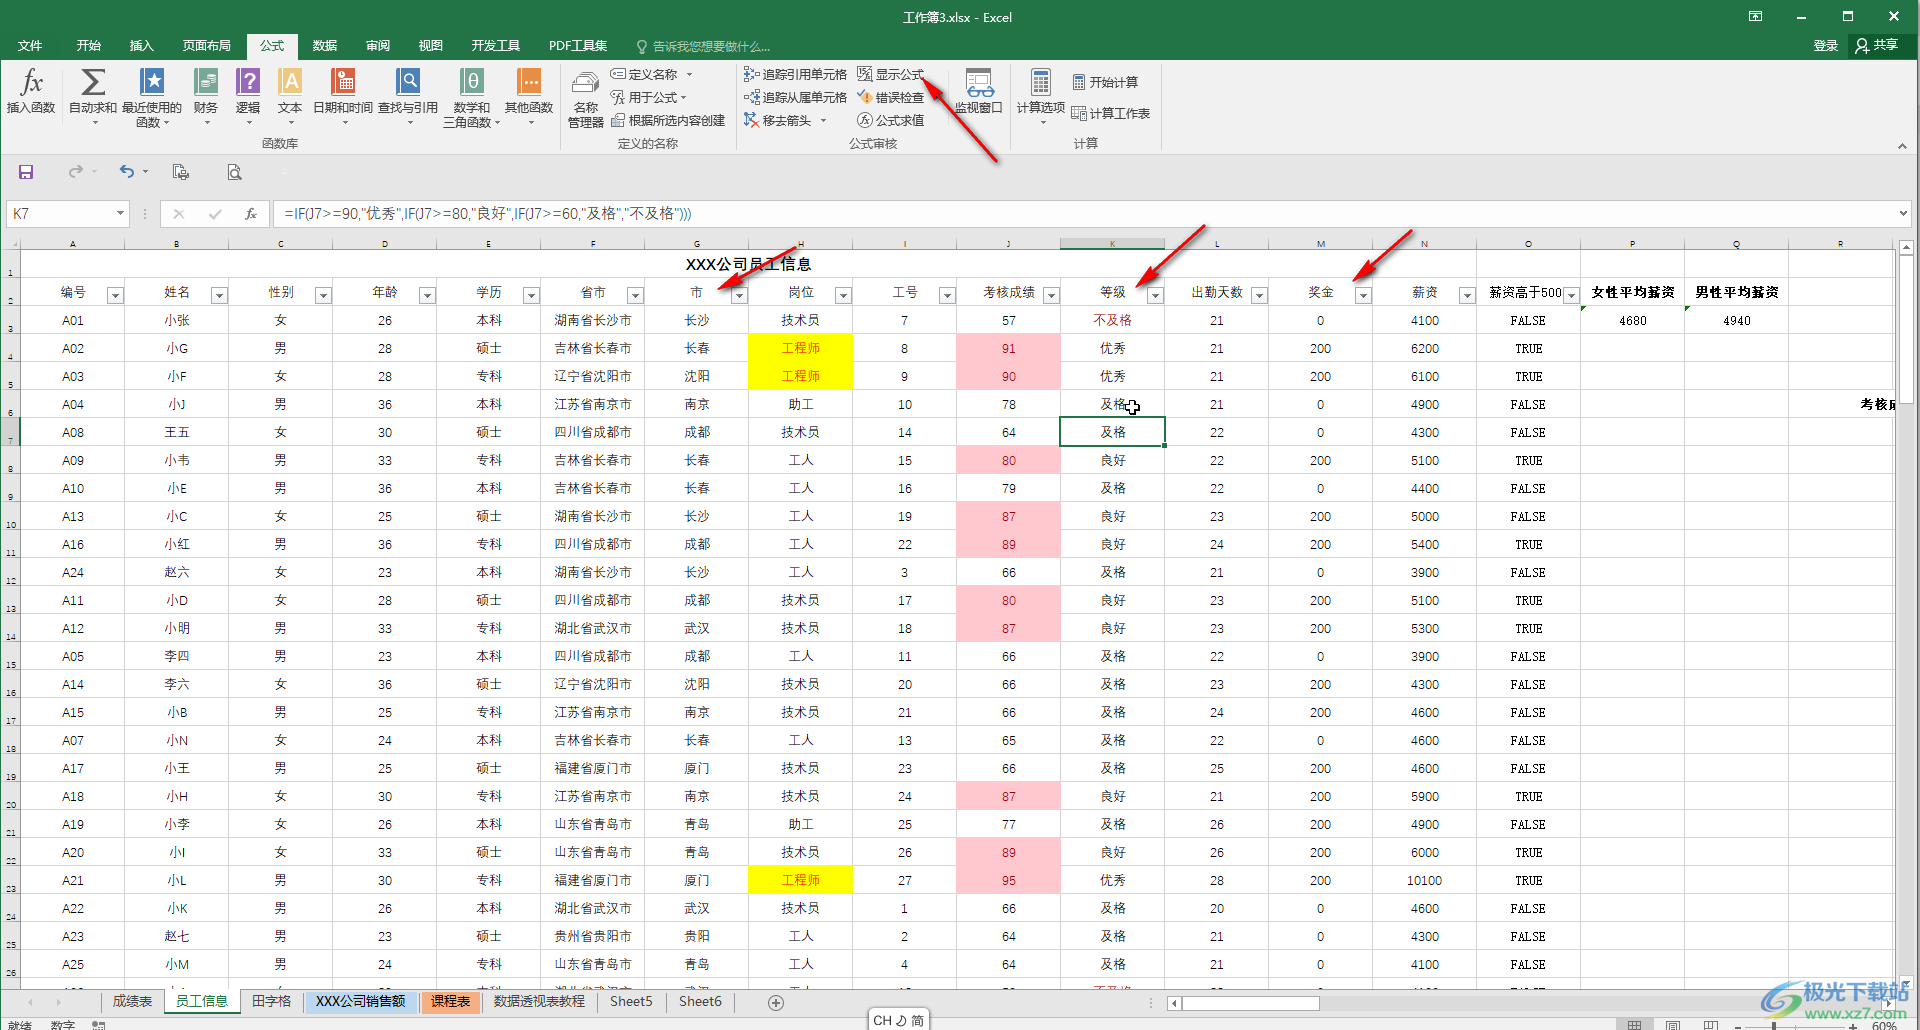
Task: Select the Sheet6 sheet tab
Action: (700, 1001)
